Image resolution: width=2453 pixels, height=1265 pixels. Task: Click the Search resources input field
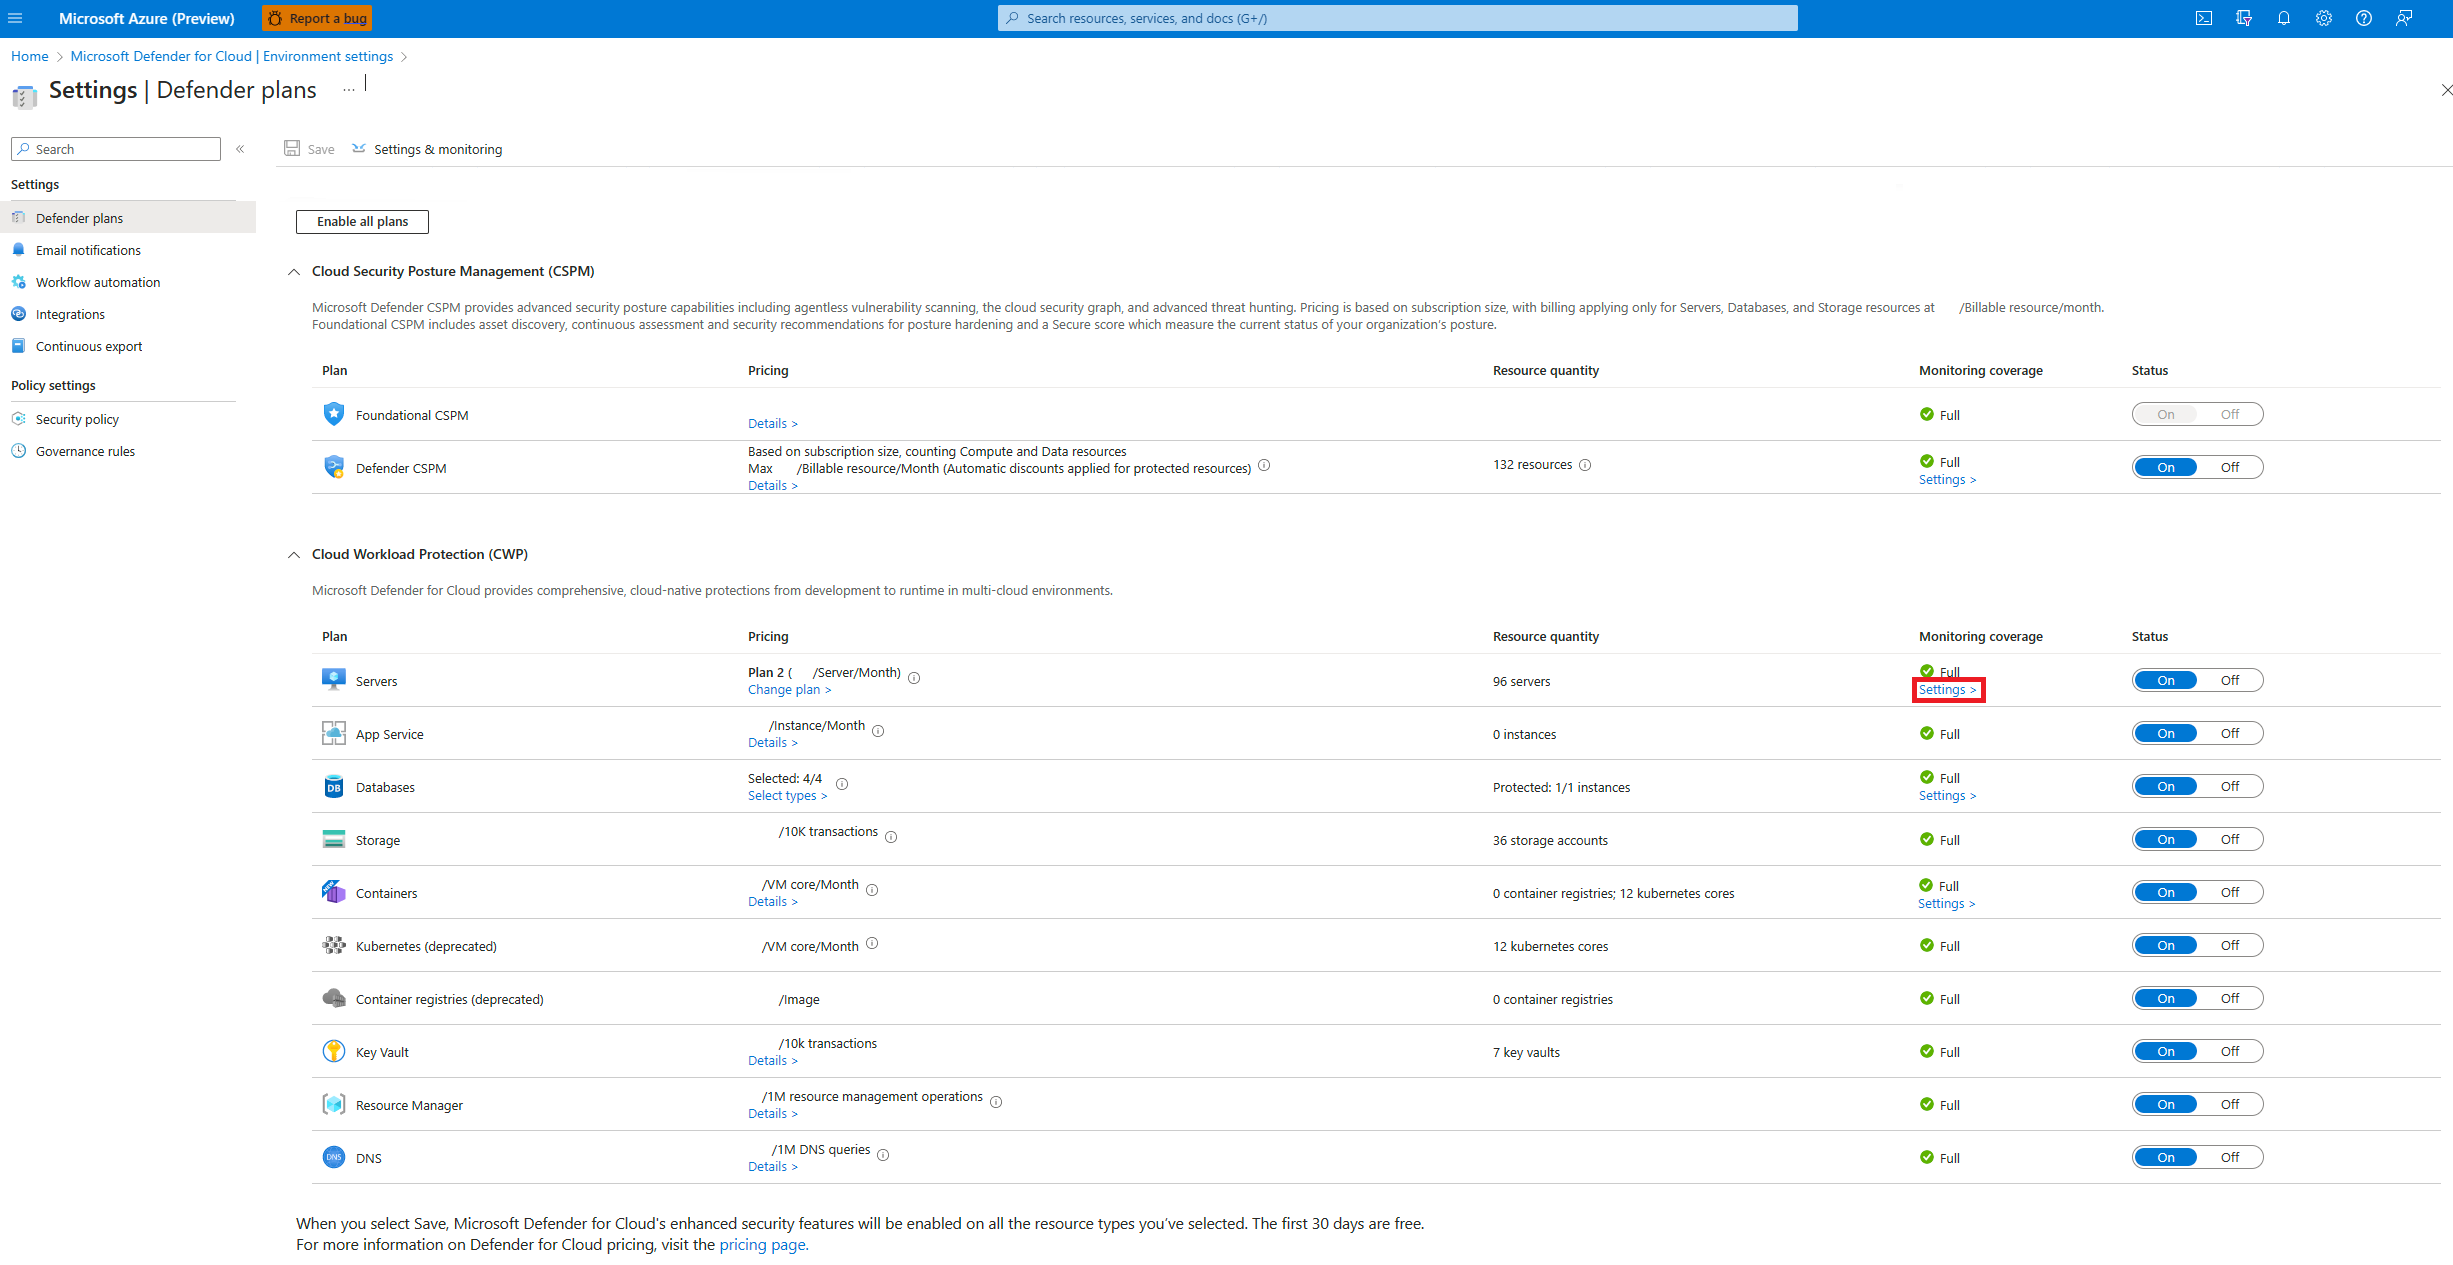pos(1398,16)
